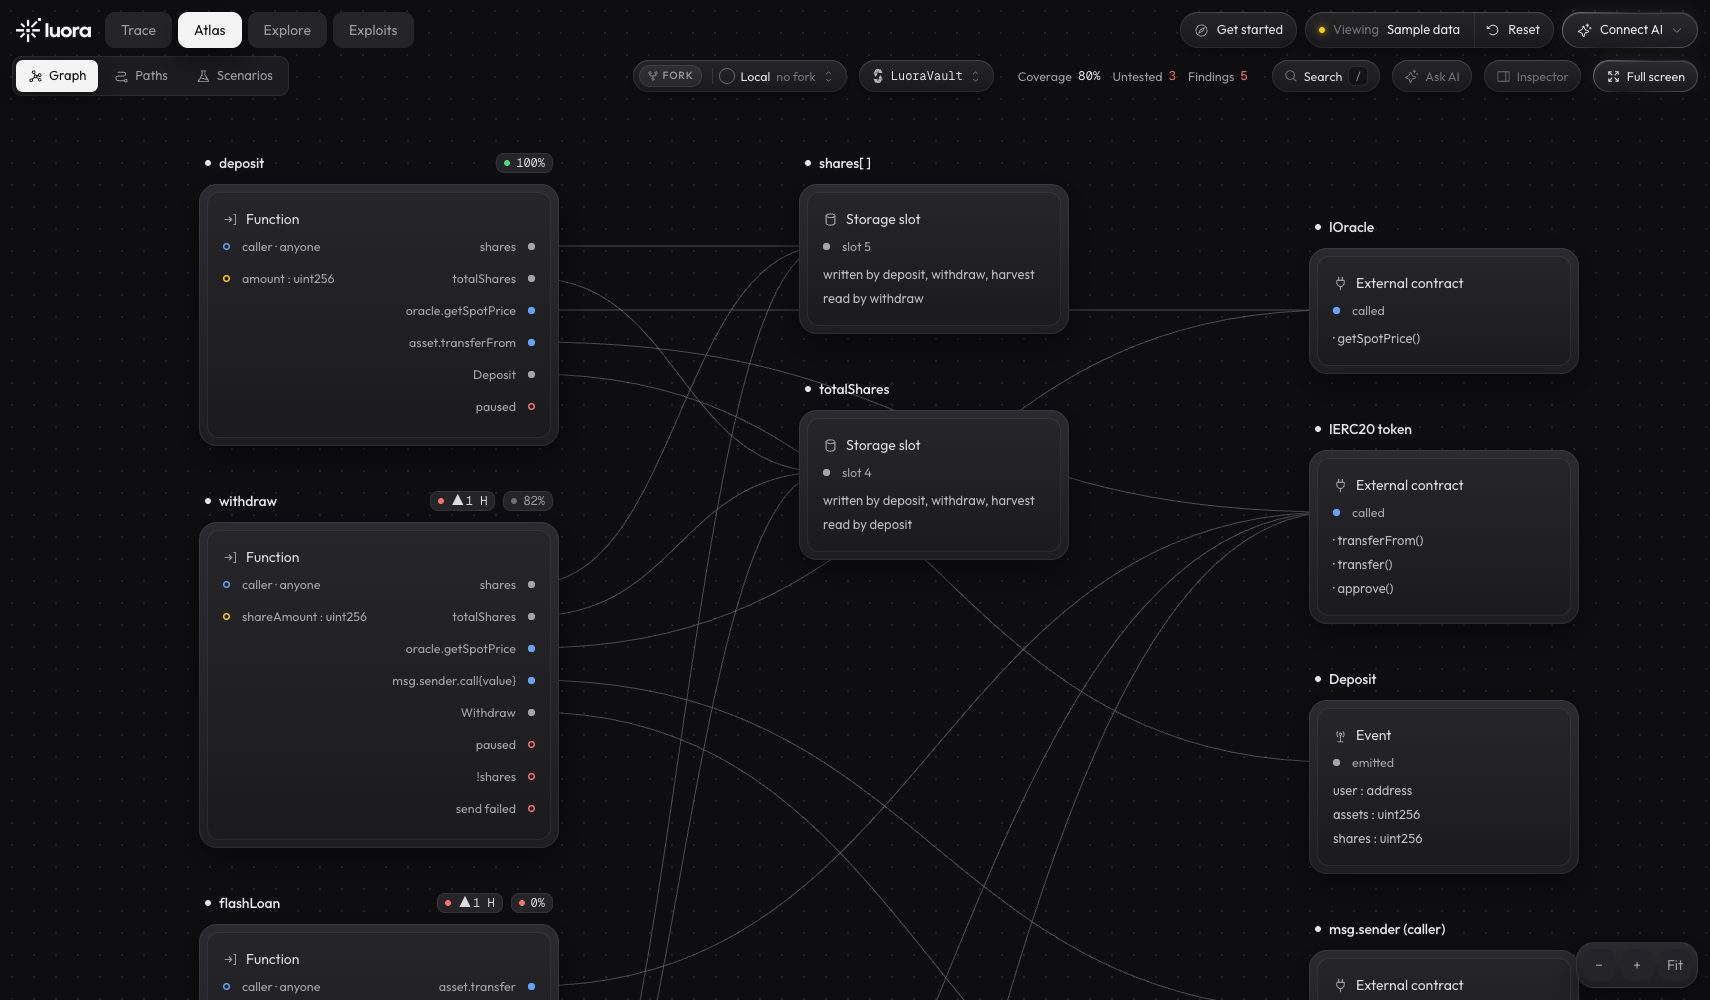The height and width of the screenshot is (1000, 1710).
Task: Click the Reset button
Action: (1513, 30)
